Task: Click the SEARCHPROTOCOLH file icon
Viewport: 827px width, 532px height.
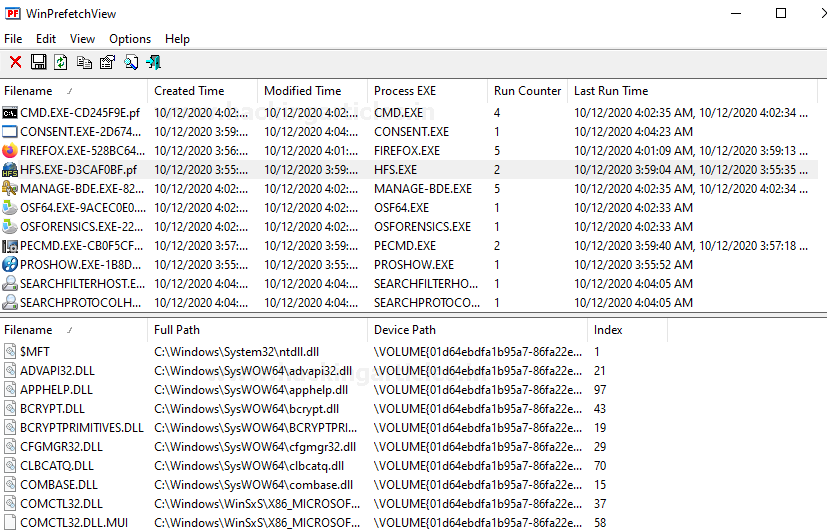Action: pos(10,303)
